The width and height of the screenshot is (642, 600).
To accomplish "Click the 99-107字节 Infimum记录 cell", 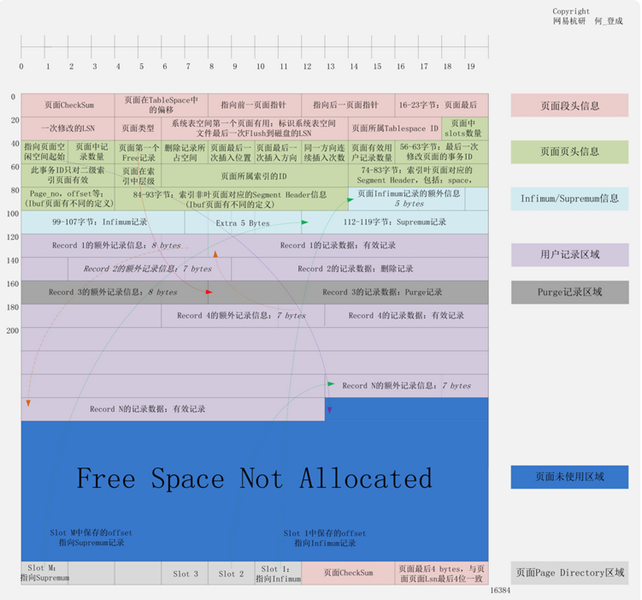I will point(103,222).
